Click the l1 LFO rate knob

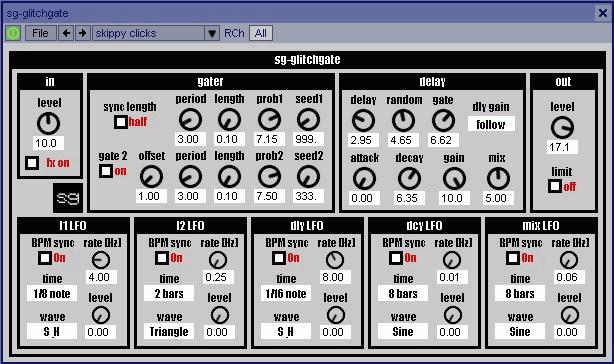coord(101,259)
